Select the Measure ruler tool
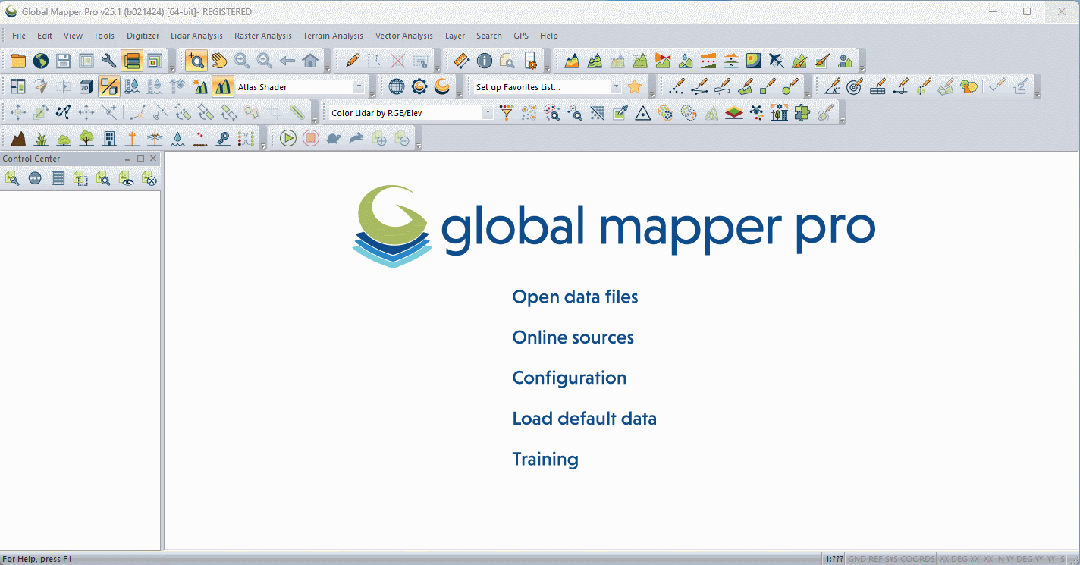Viewport: 1080px width, 565px height. [x=461, y=61]
